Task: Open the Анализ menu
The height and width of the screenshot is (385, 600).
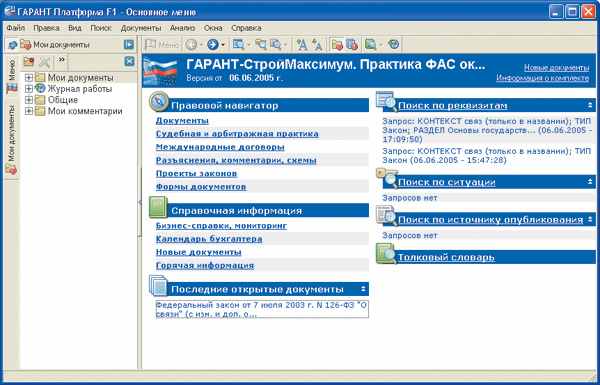Action: click(183, 28)
